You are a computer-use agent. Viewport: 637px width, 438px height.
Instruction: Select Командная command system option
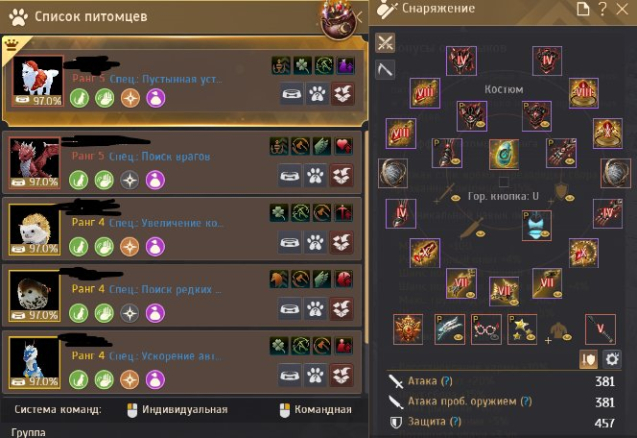316,410
